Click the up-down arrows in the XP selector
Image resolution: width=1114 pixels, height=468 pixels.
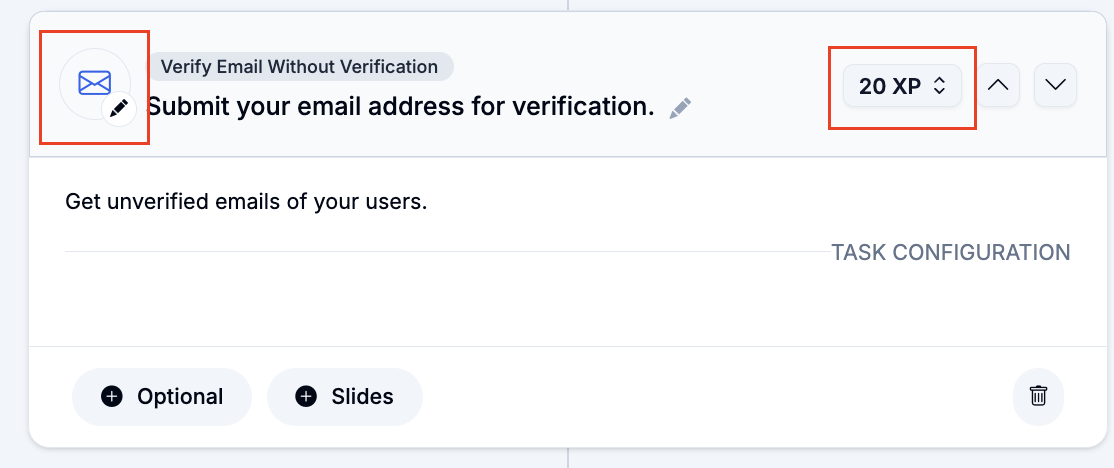[939, 86]
